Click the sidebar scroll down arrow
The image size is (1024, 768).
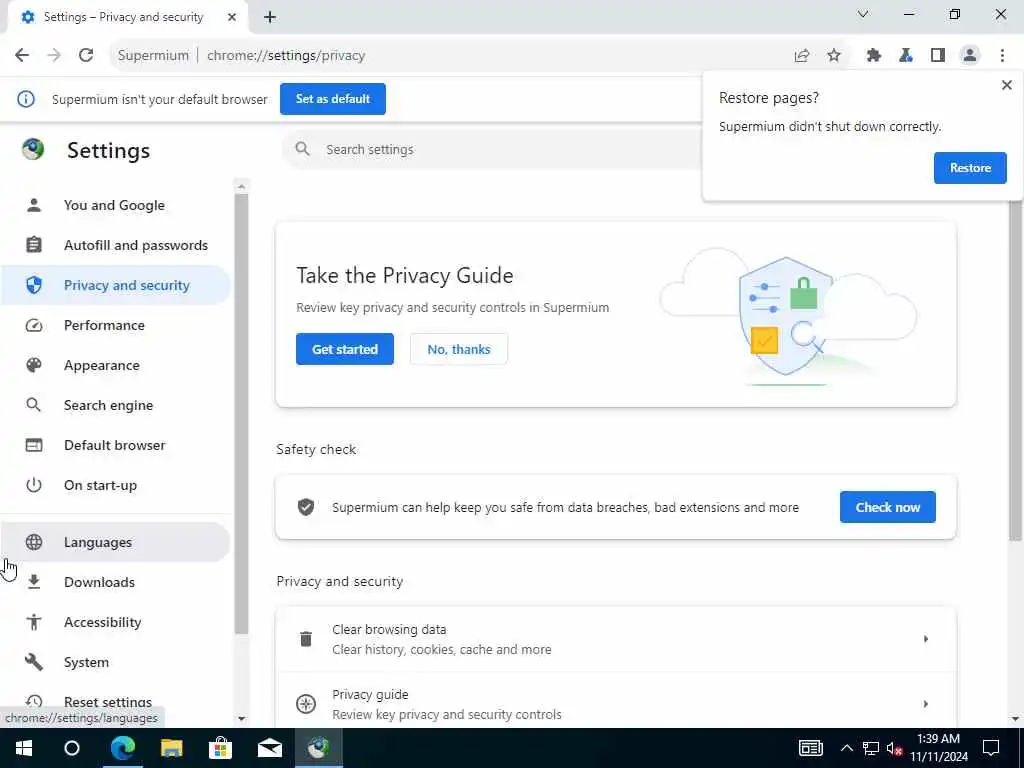242,718
